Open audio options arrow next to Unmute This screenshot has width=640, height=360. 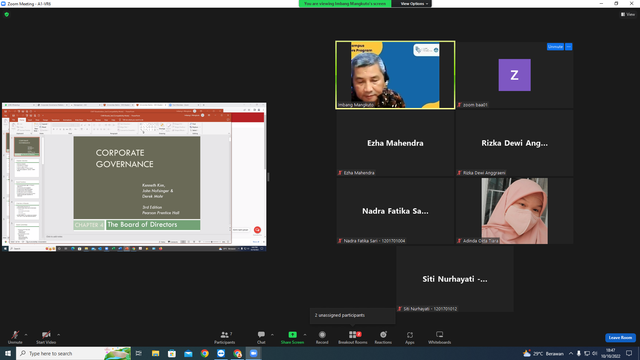(26, 335)
